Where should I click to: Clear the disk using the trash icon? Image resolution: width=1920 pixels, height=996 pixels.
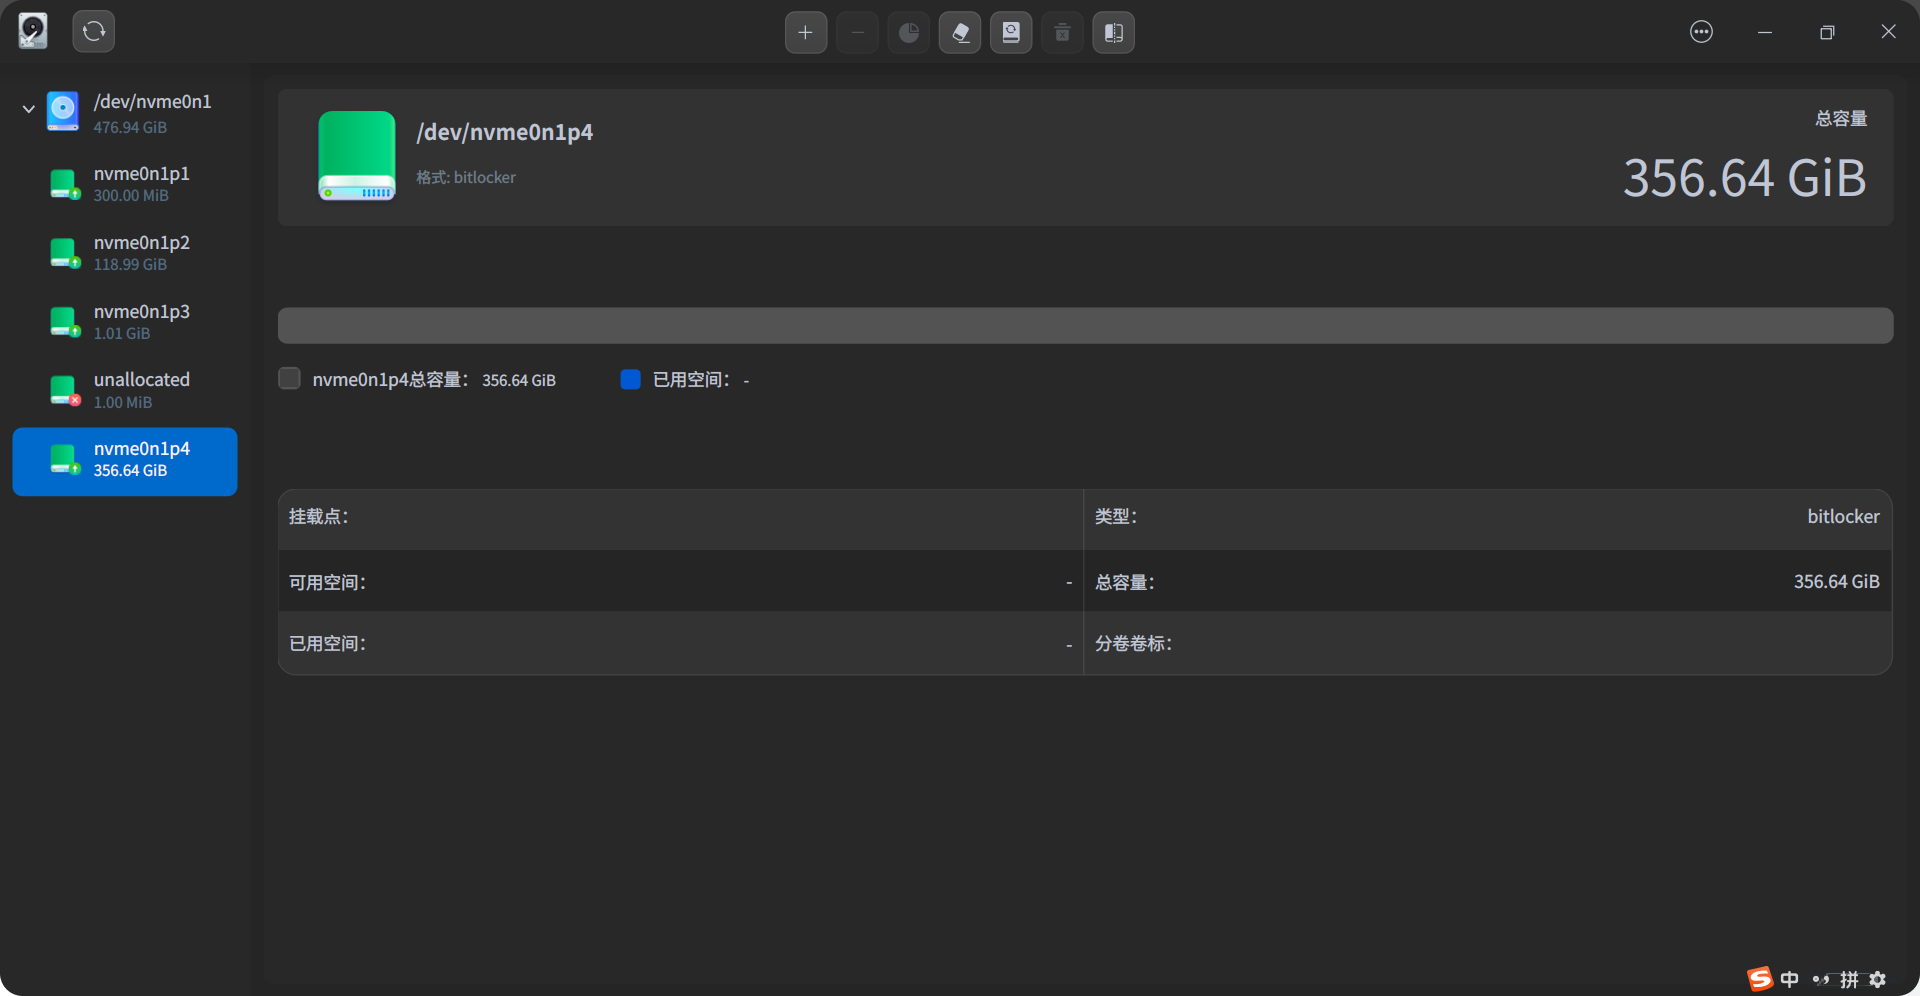[1062, 32]
